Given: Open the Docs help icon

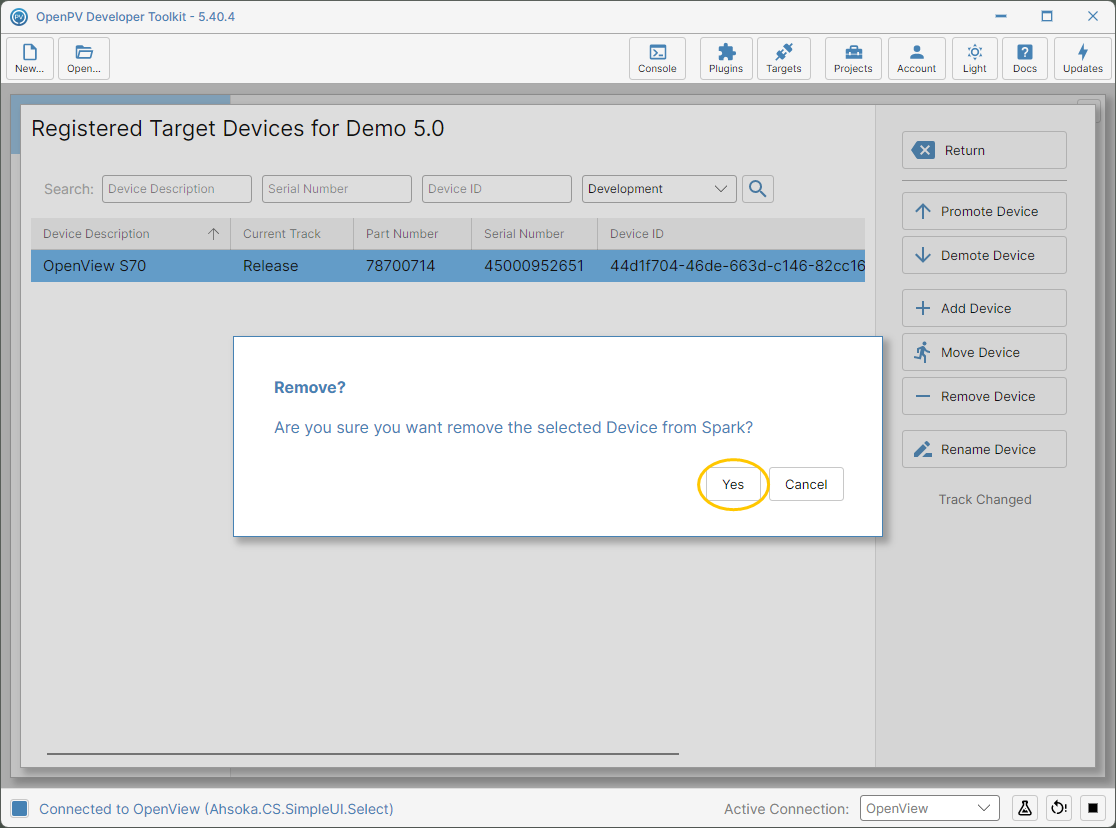Looking at the screenshot, I should coord(1025,58).
